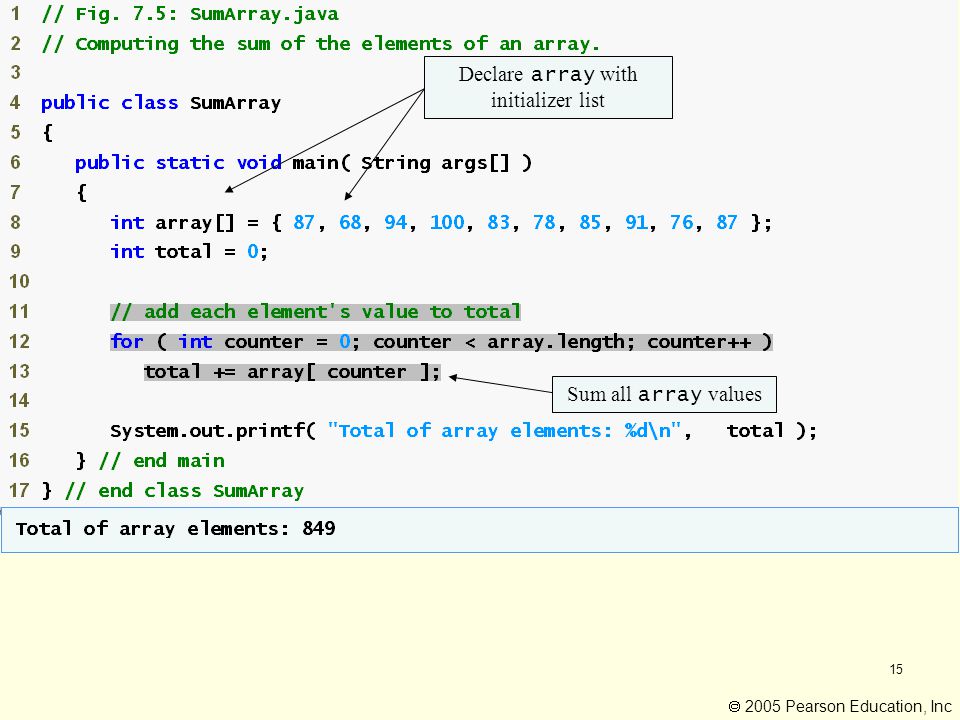This screenshot has height=720, width=960.
Task: Click 'public class SumArray' declaration line
Action: (x=160, y=103)
